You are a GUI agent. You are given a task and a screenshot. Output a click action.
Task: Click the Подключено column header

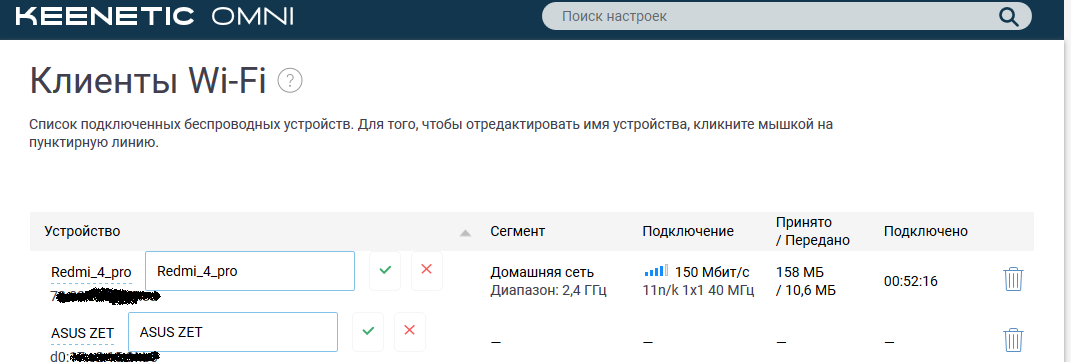pos(926,232)
